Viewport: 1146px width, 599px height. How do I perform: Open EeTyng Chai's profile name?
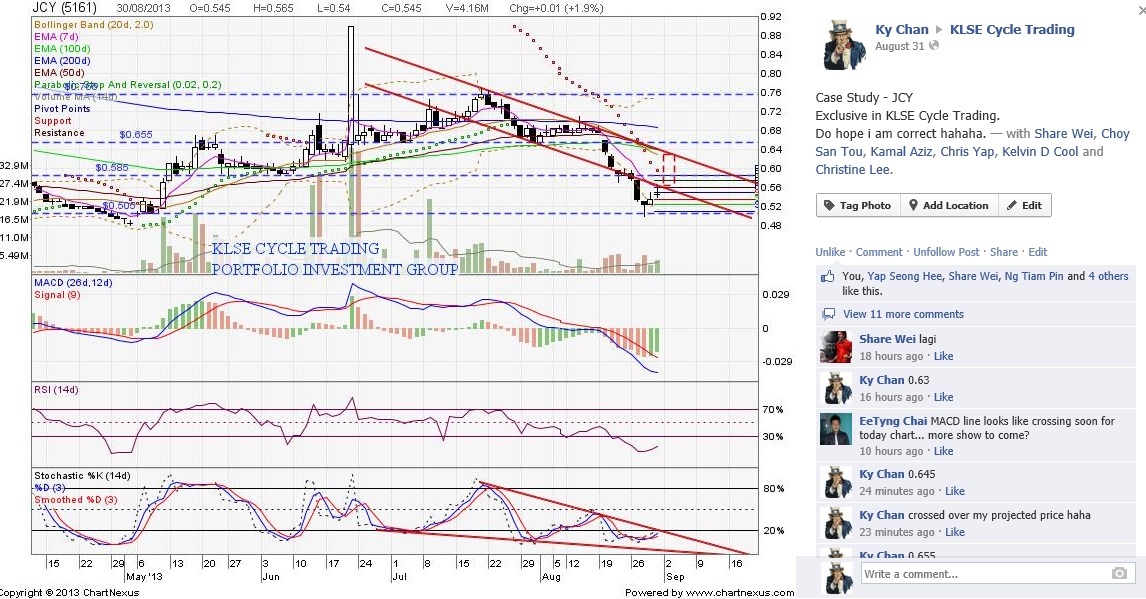(x=893, y=421)
